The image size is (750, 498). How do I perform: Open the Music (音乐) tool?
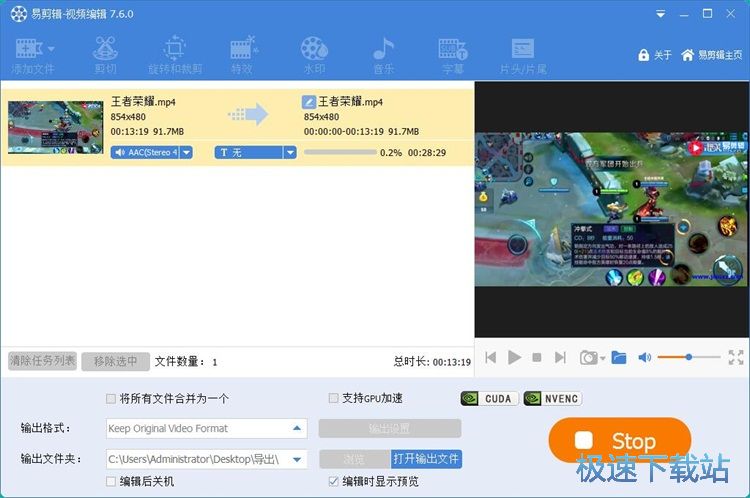tap(384, 55)
